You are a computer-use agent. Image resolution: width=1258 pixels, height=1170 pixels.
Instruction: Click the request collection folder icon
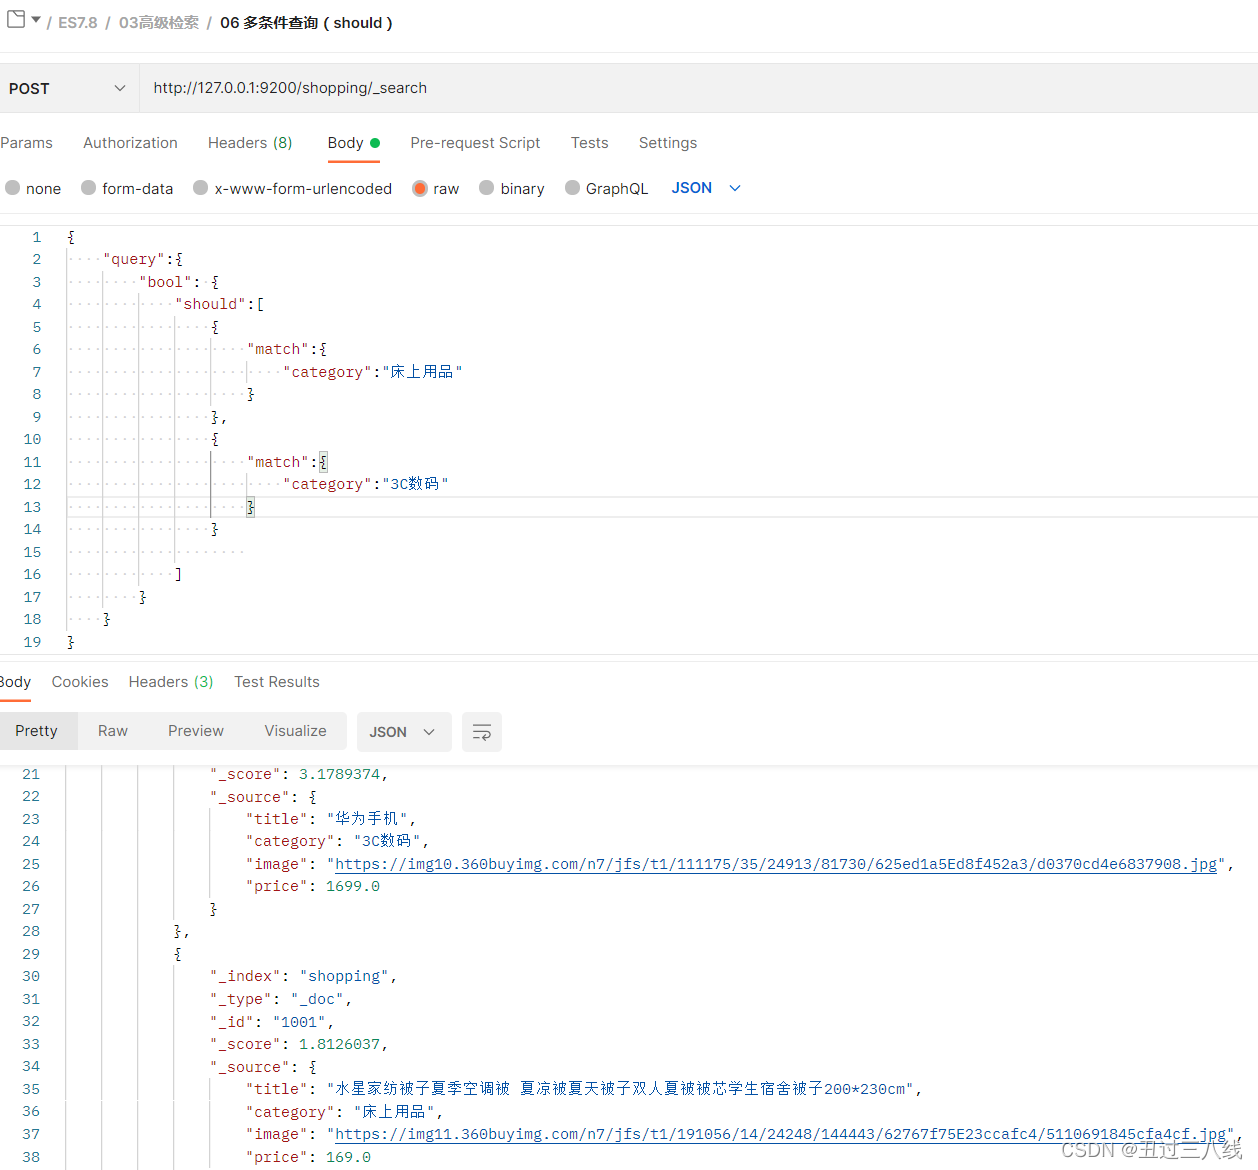click(x=16, y=19)
